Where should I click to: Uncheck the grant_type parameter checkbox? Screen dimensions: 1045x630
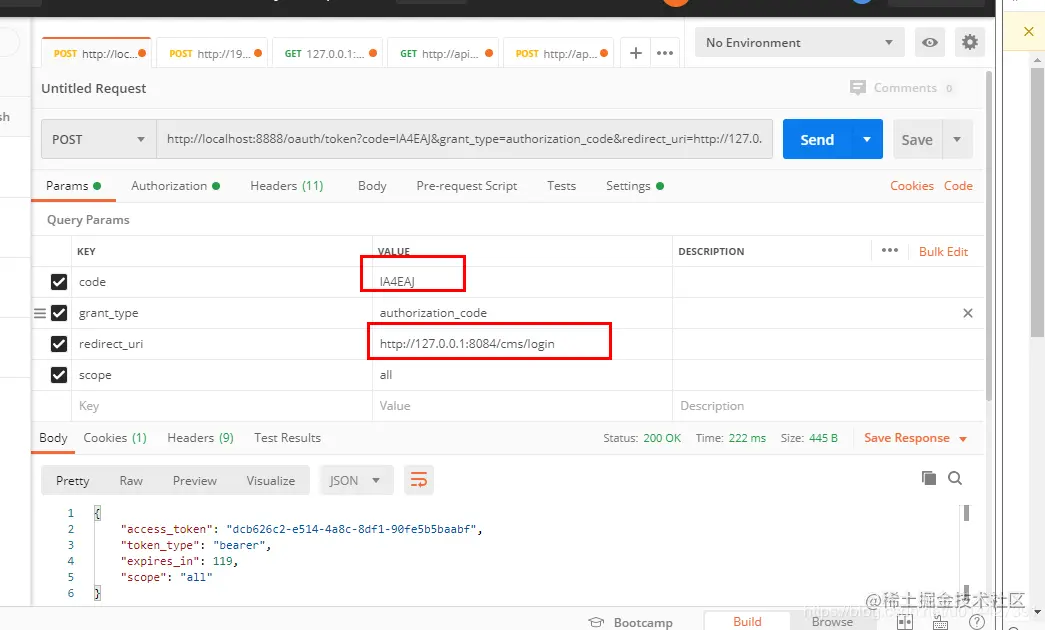[59, 313]
